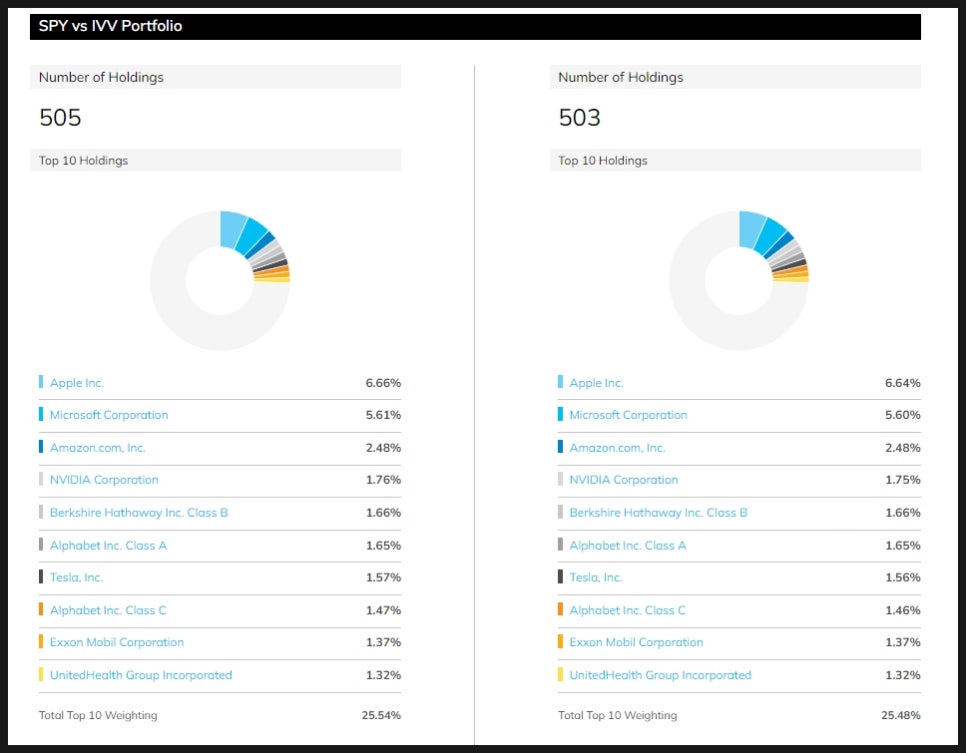Viewport: 966px width, 753px height.
Task: Click NVIDIA Corporation link in the right column
Action: [x=623, y=479]
